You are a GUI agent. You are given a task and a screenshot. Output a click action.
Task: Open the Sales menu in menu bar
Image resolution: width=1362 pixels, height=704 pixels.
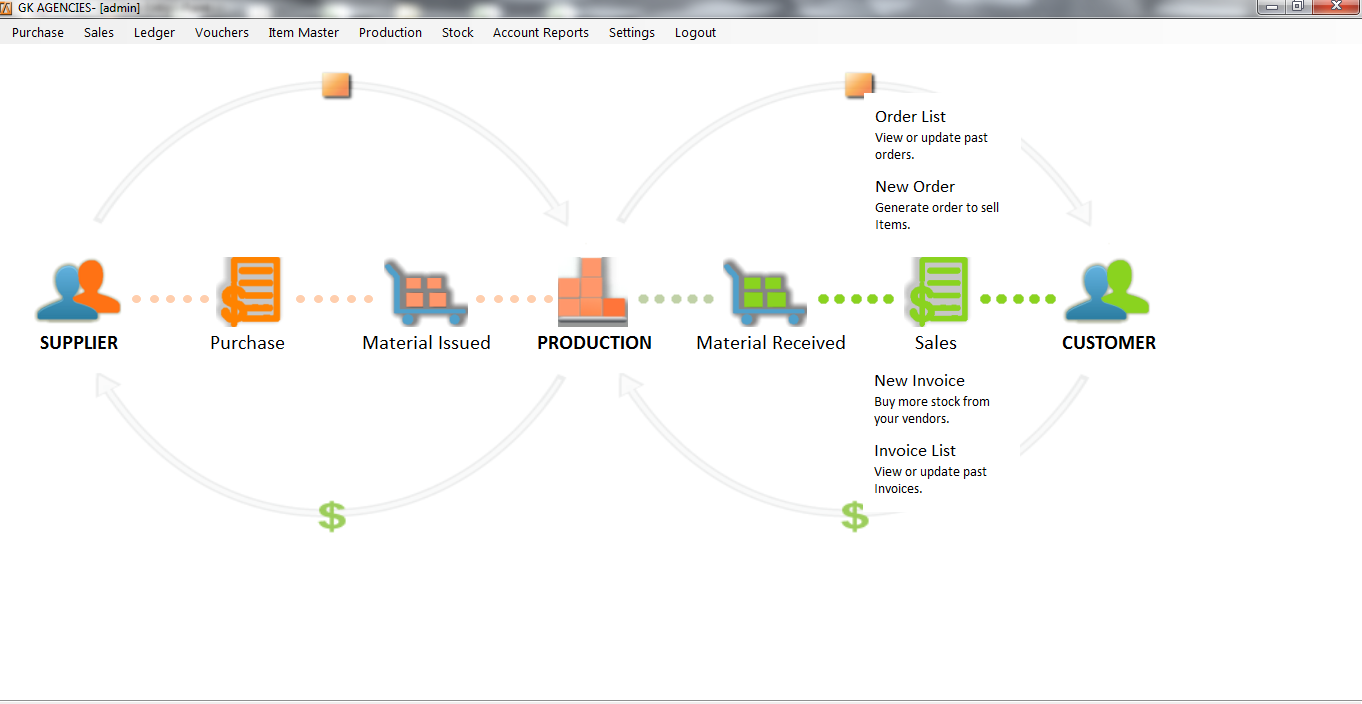coord(99,33)
